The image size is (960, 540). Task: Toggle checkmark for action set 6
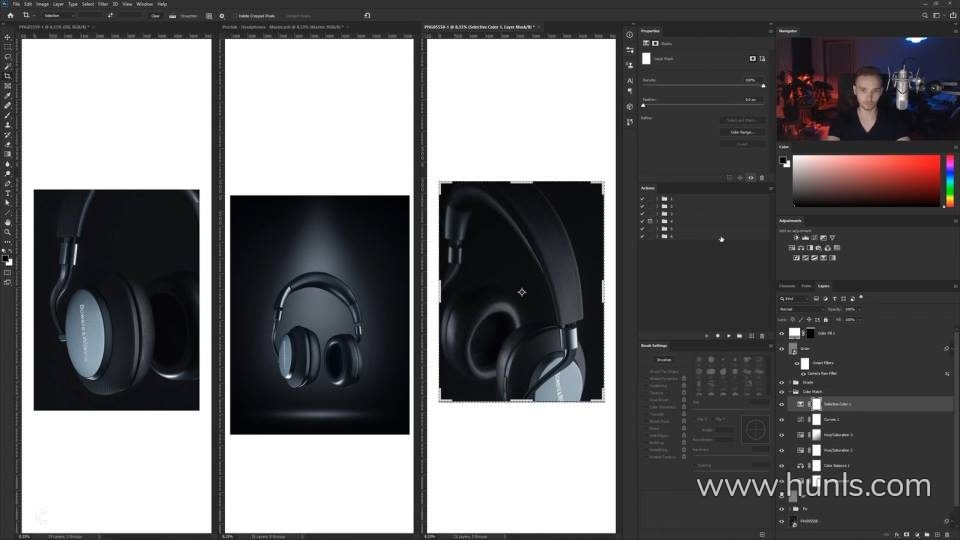click(642, 236)
